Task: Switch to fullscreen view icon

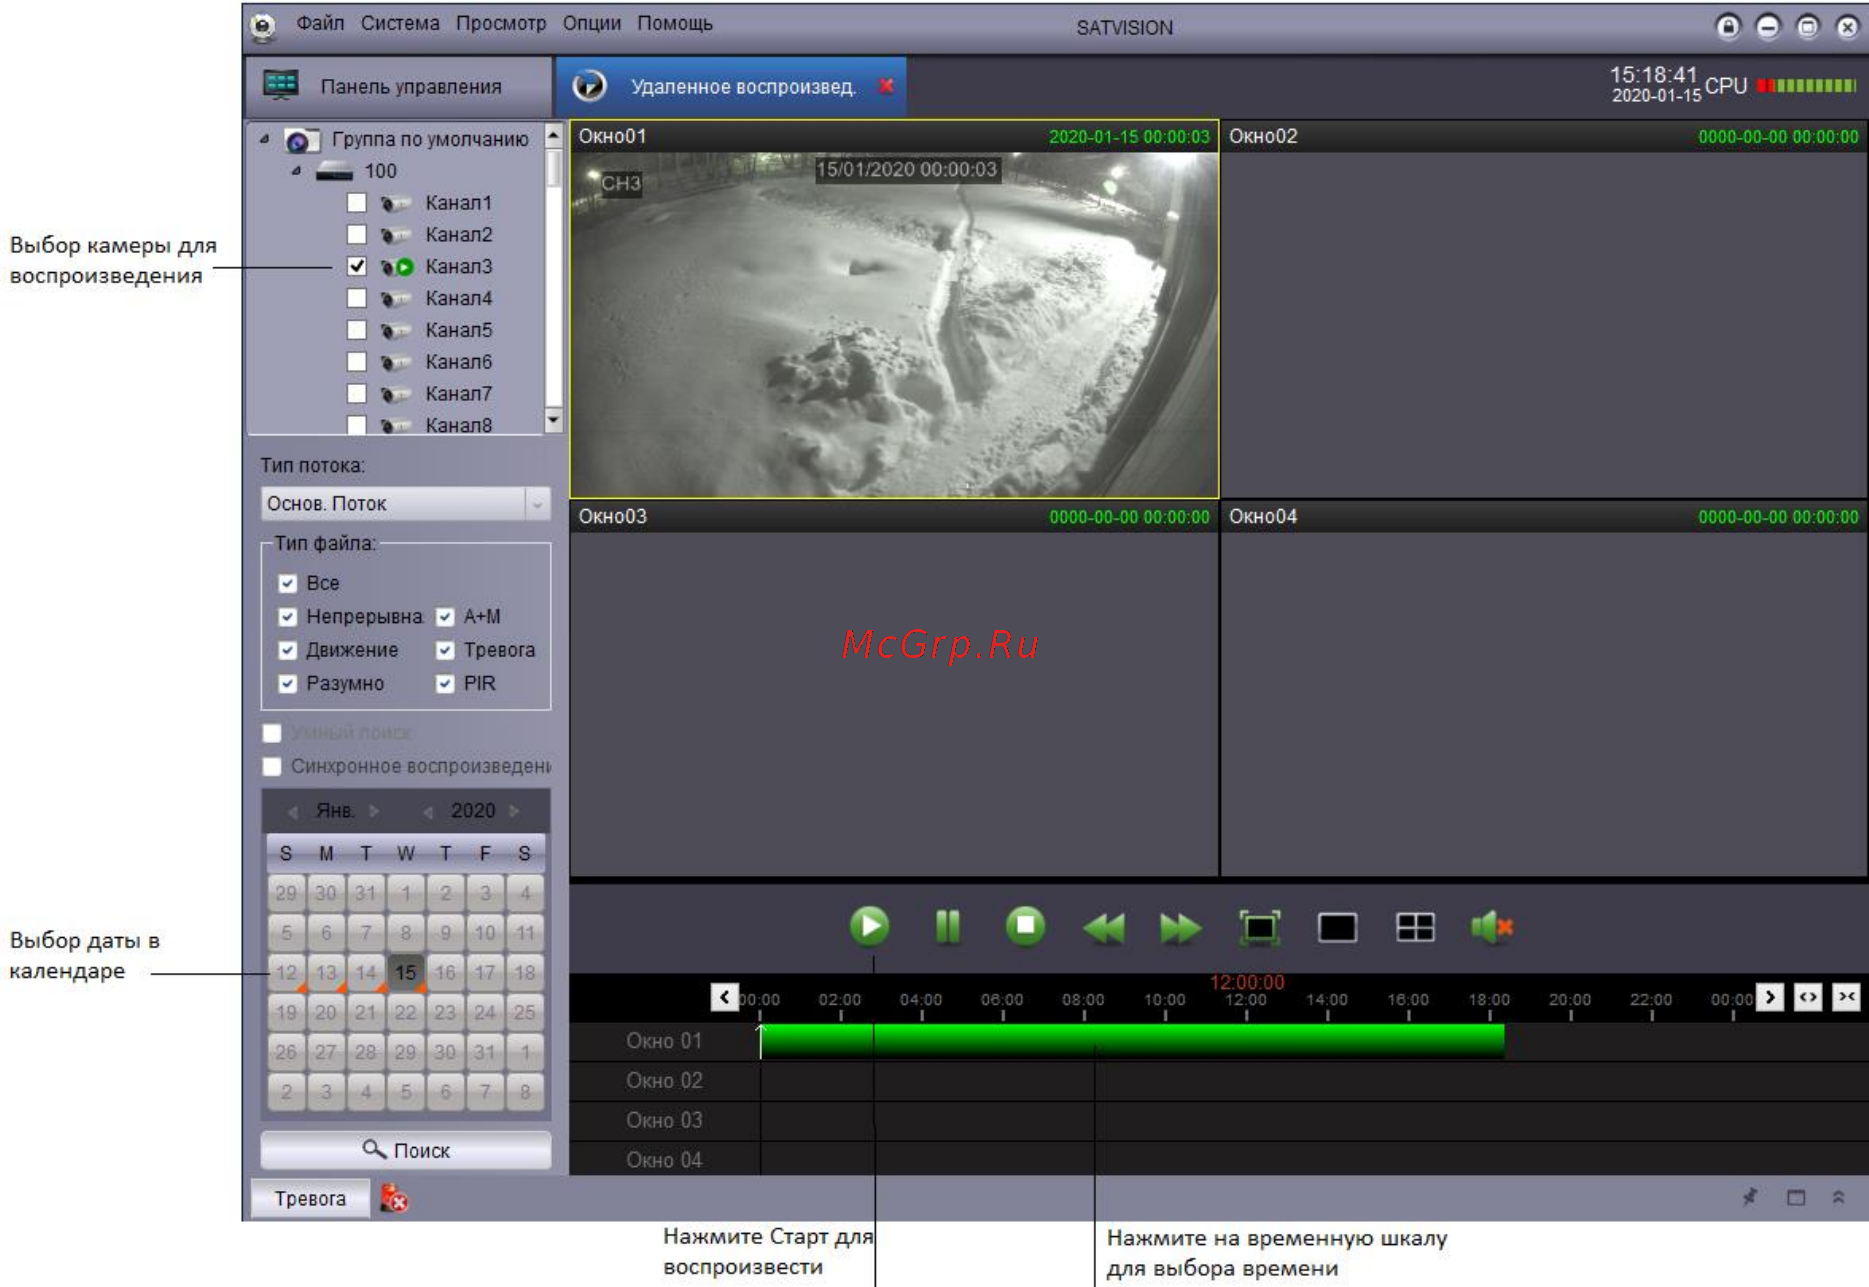Action: point(1259,928)
